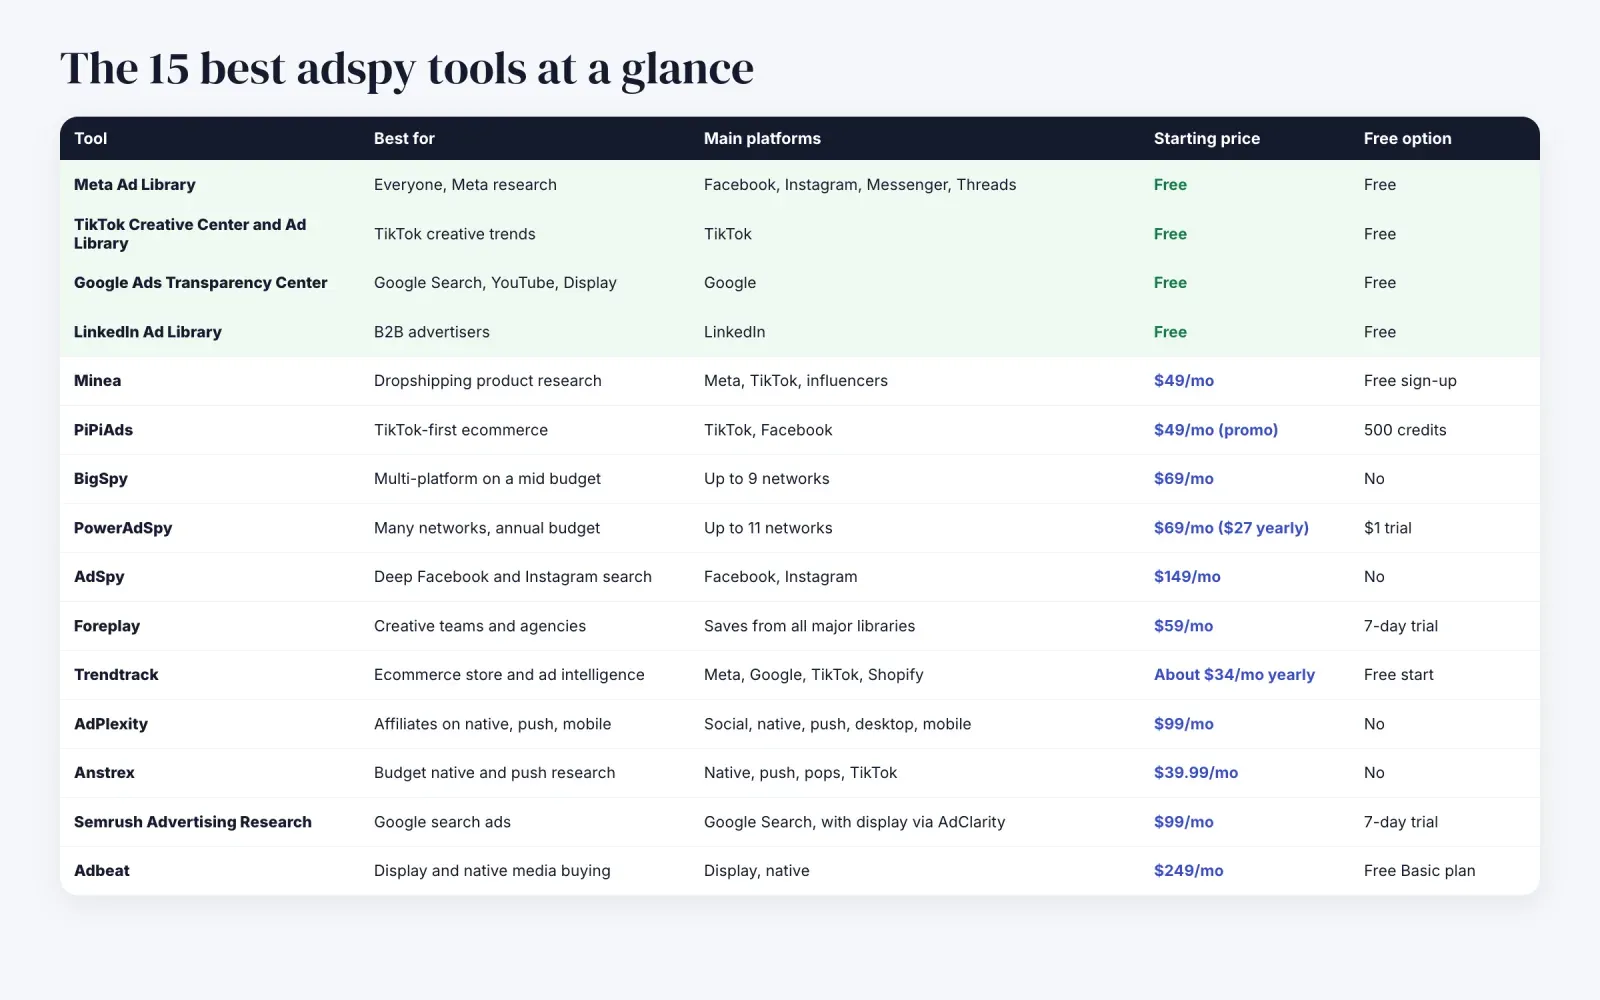Click the 'The 15 best adspy tools' heading

407,69
